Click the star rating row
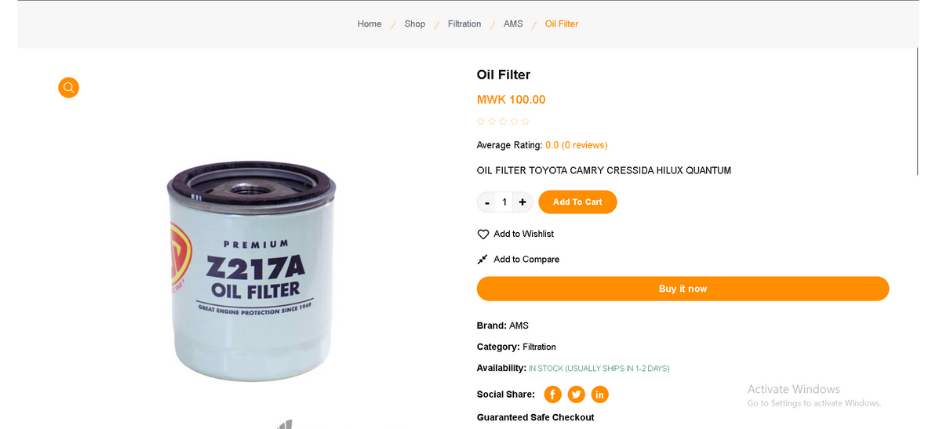This screenshot has height=429, width=937. coord(503,122)
